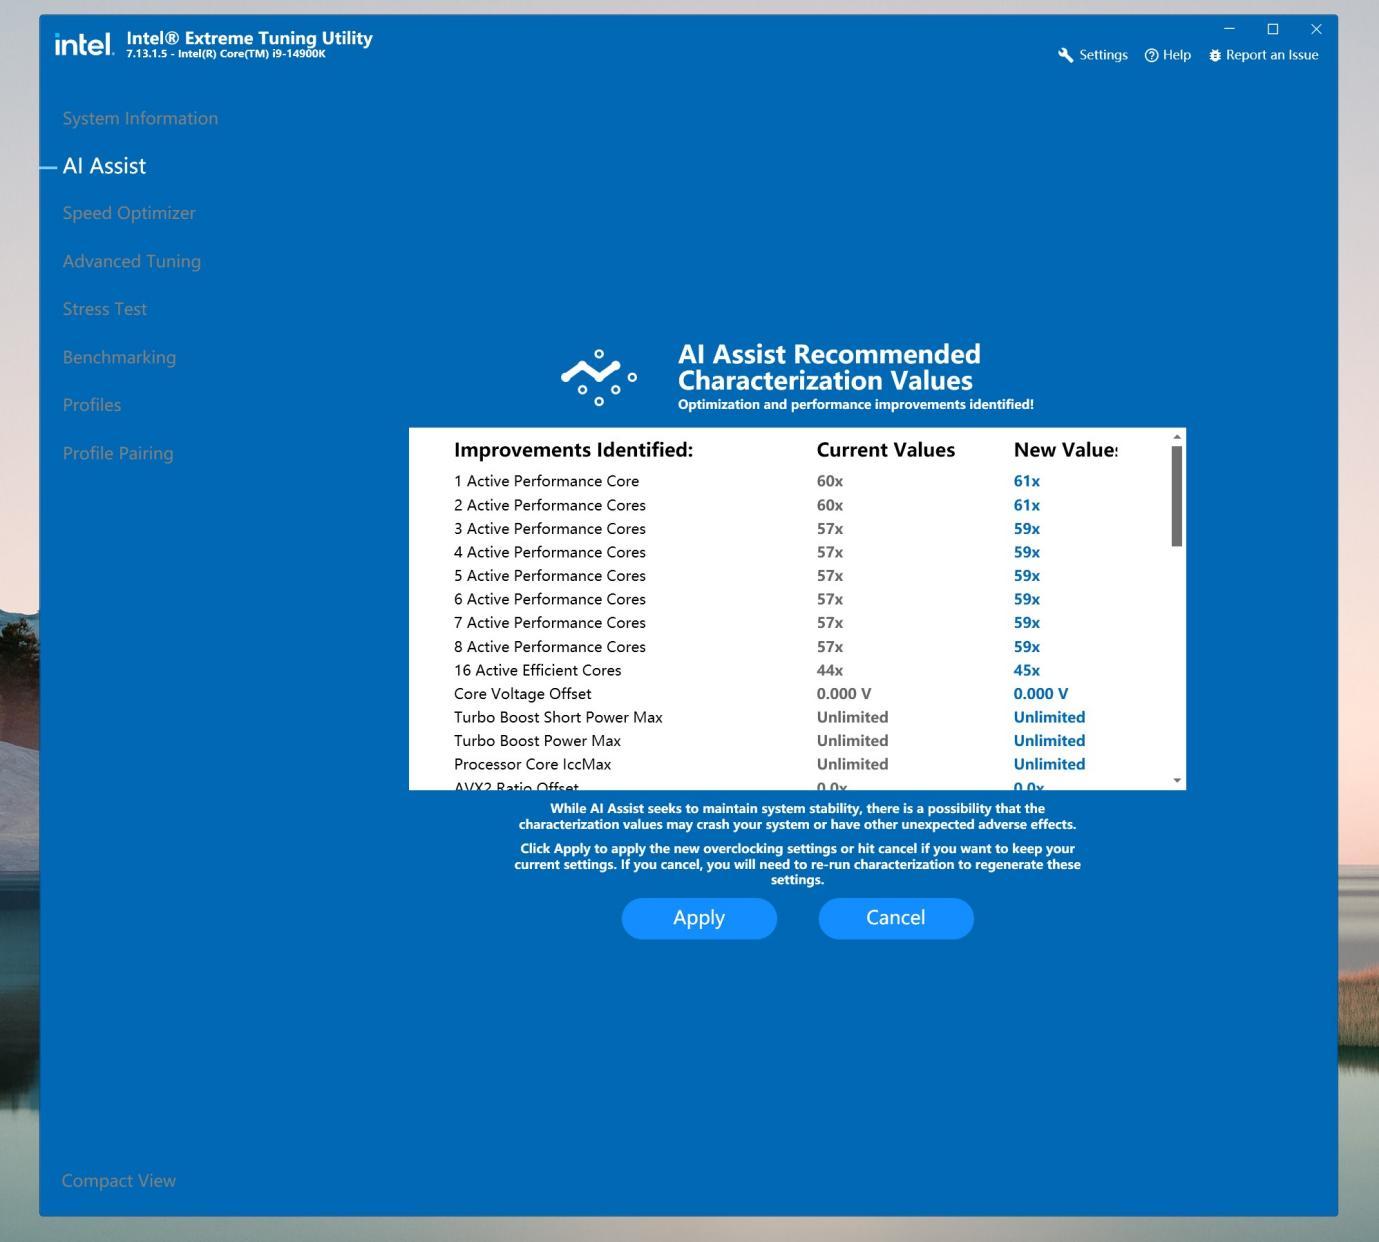Click "Turbo Boost Short Power Max" label
Image resolution: width=1379 pixels, height=1242 pixels.
point(558,717)
